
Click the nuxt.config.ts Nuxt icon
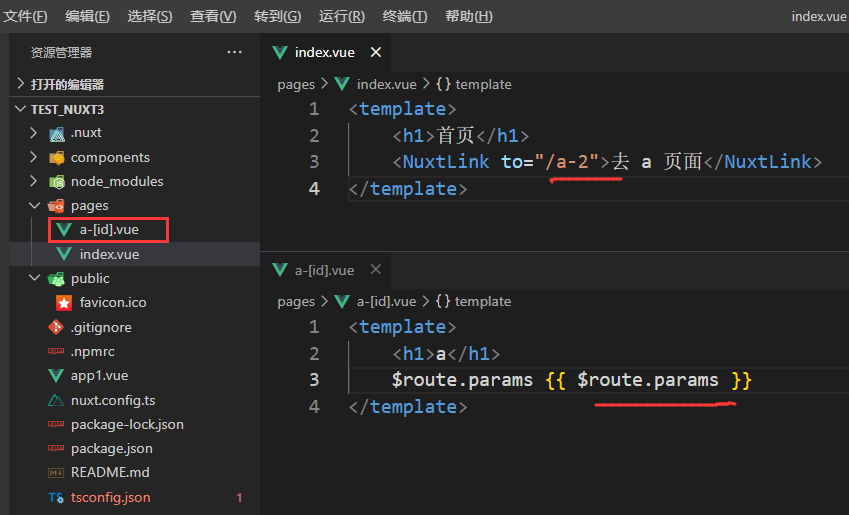pos(56,400)
